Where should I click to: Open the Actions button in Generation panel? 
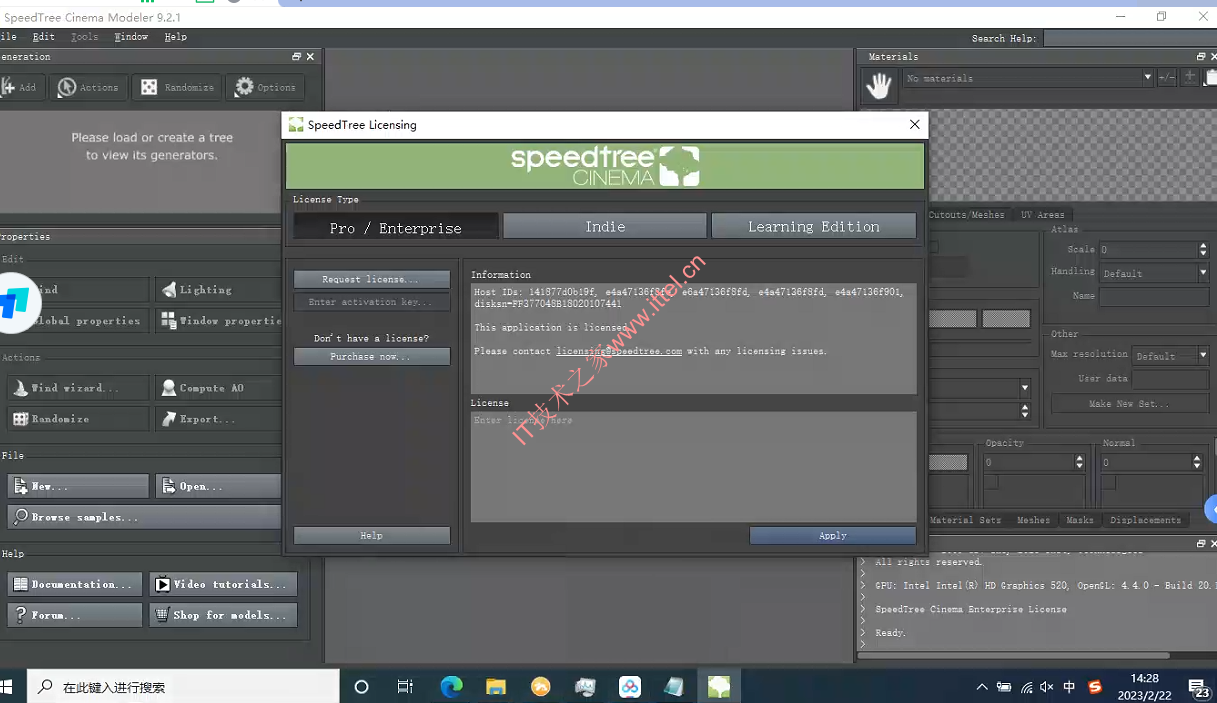[88, 87]
